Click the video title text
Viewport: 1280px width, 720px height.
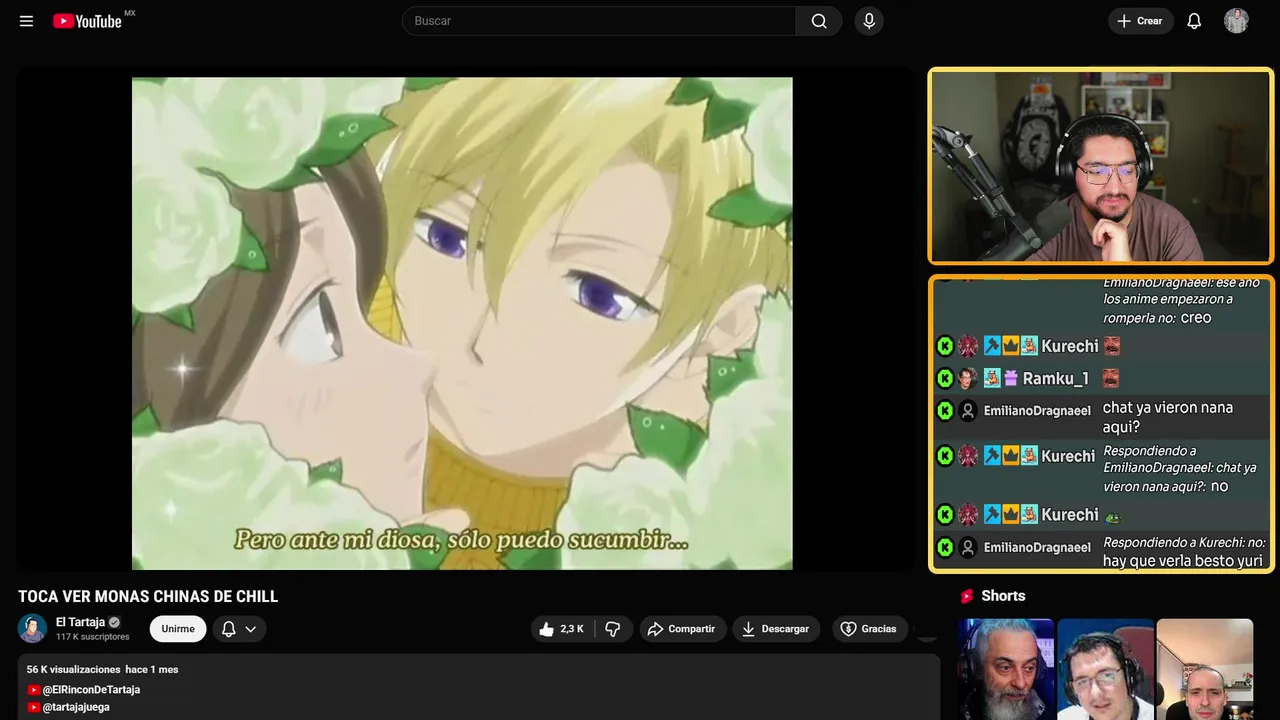tap(148, 597)
